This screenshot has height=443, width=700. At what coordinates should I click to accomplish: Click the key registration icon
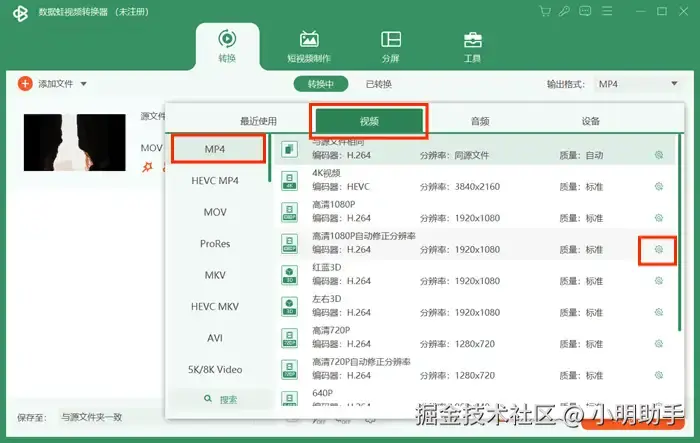click(564, 11)
